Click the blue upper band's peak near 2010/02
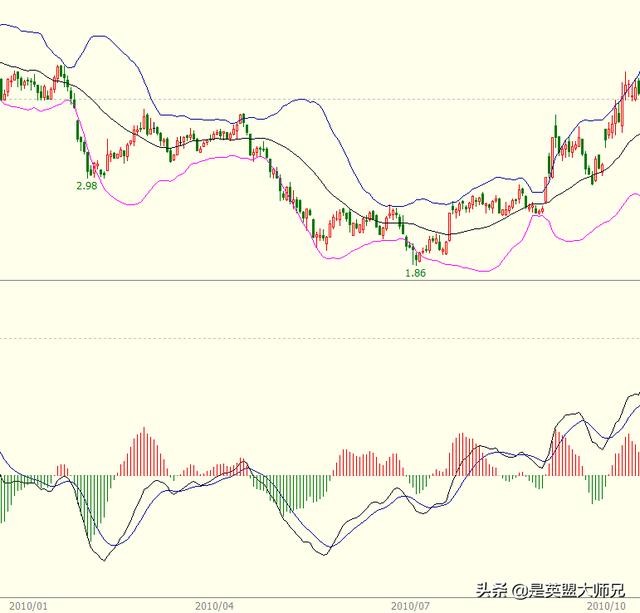The width and height of the screenshot is (640, 613). [97, 37]
